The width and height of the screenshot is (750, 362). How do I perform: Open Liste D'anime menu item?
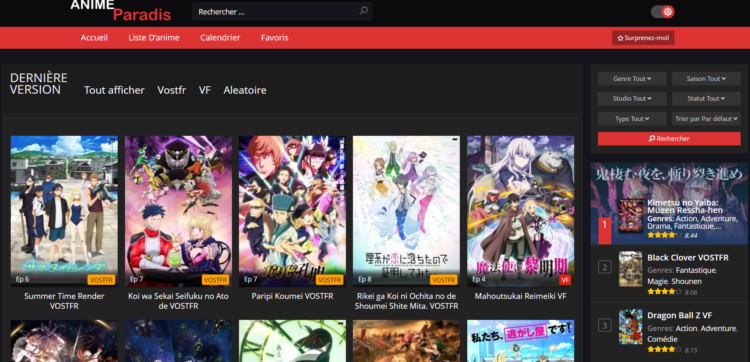(x=154, y=38)
